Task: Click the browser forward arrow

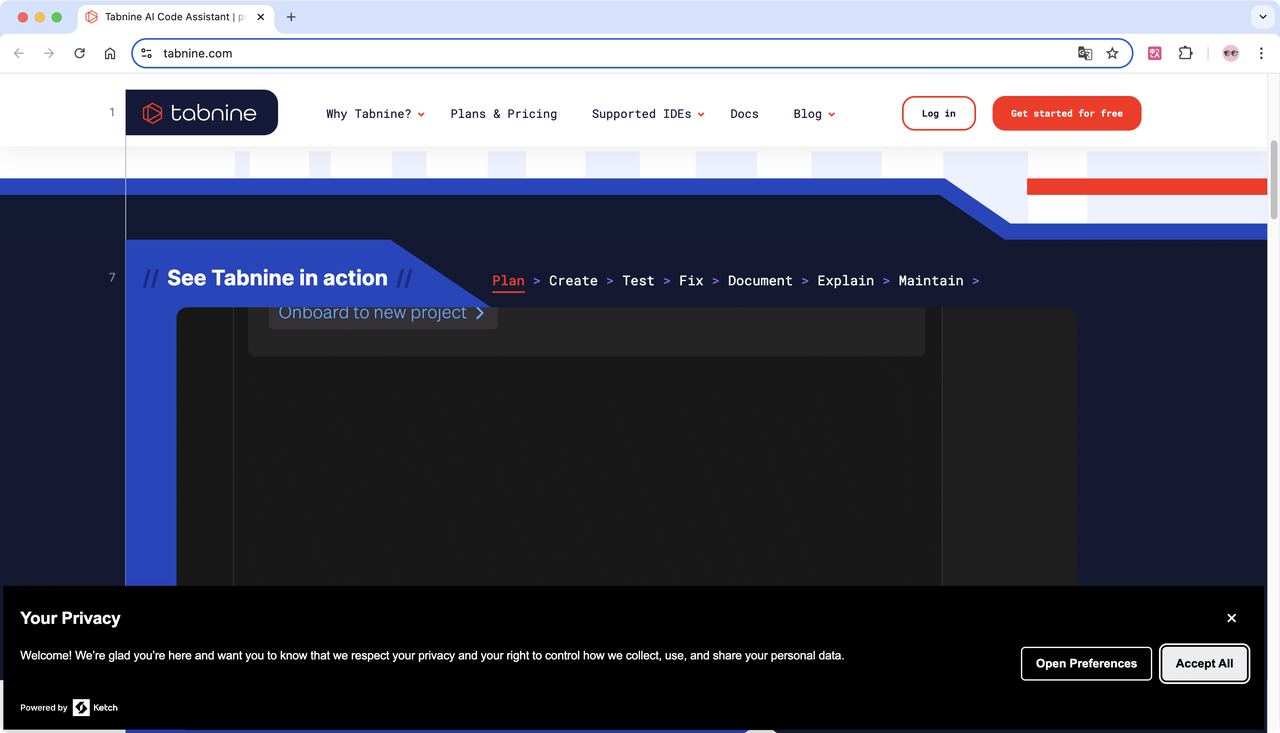Action: coord(49,53)
